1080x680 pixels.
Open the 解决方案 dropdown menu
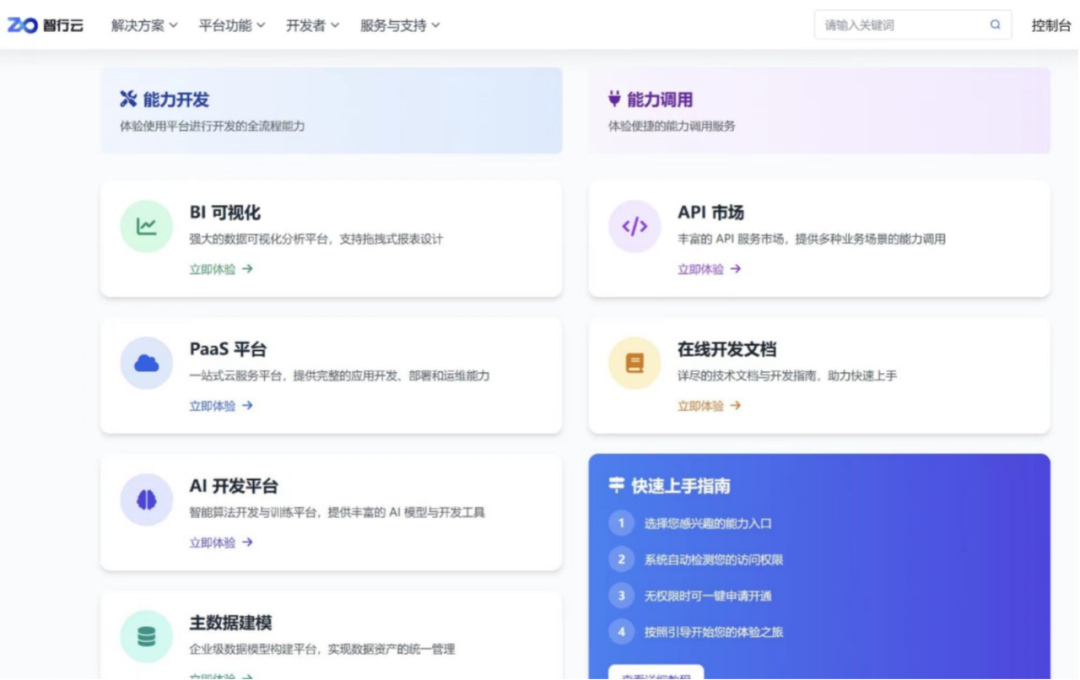[144, 25]
